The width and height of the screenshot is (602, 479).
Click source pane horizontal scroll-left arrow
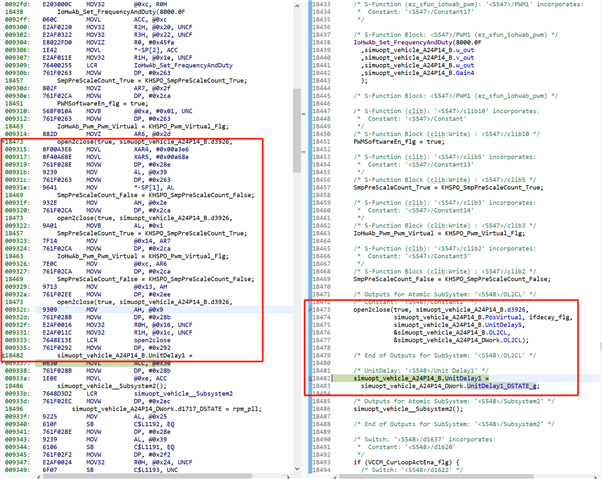pyautogui.click(x=336, y=476)
